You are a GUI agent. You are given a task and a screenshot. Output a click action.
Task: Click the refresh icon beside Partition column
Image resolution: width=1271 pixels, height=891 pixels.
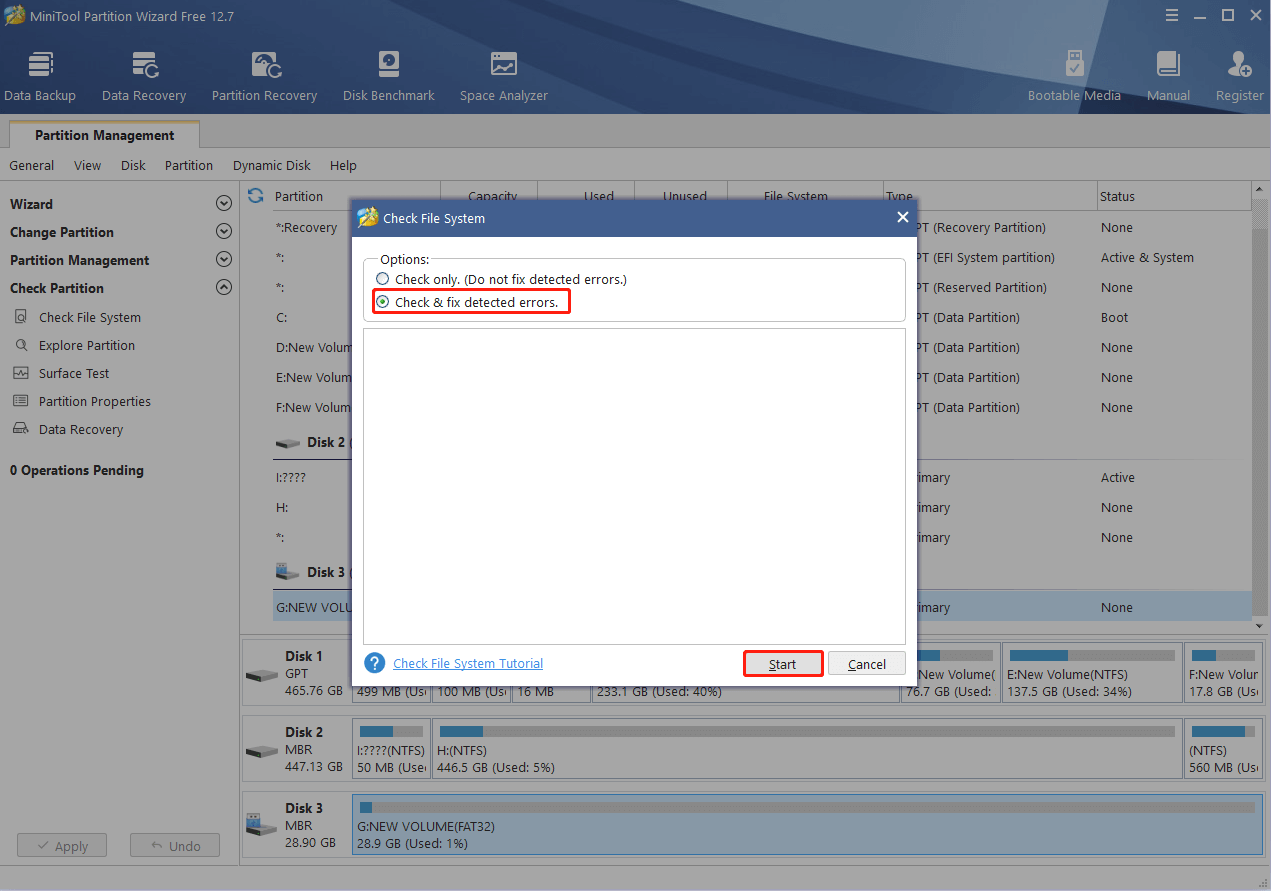pyautogui.click(x=255, y=196)
